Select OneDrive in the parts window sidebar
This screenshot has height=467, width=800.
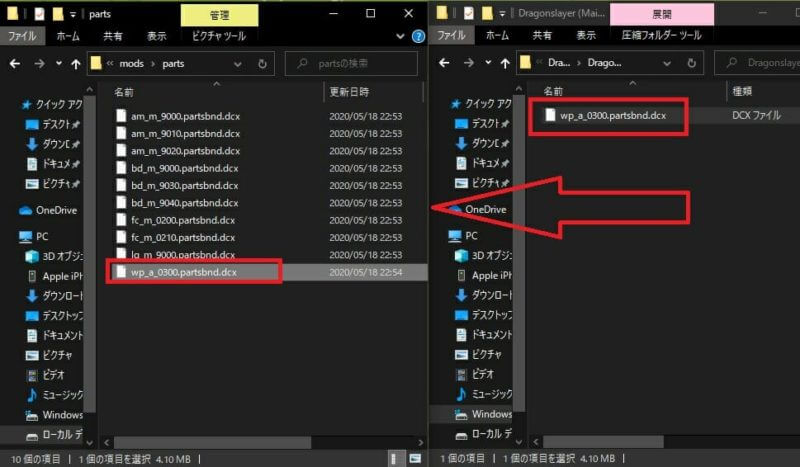[x=48, y=210]
